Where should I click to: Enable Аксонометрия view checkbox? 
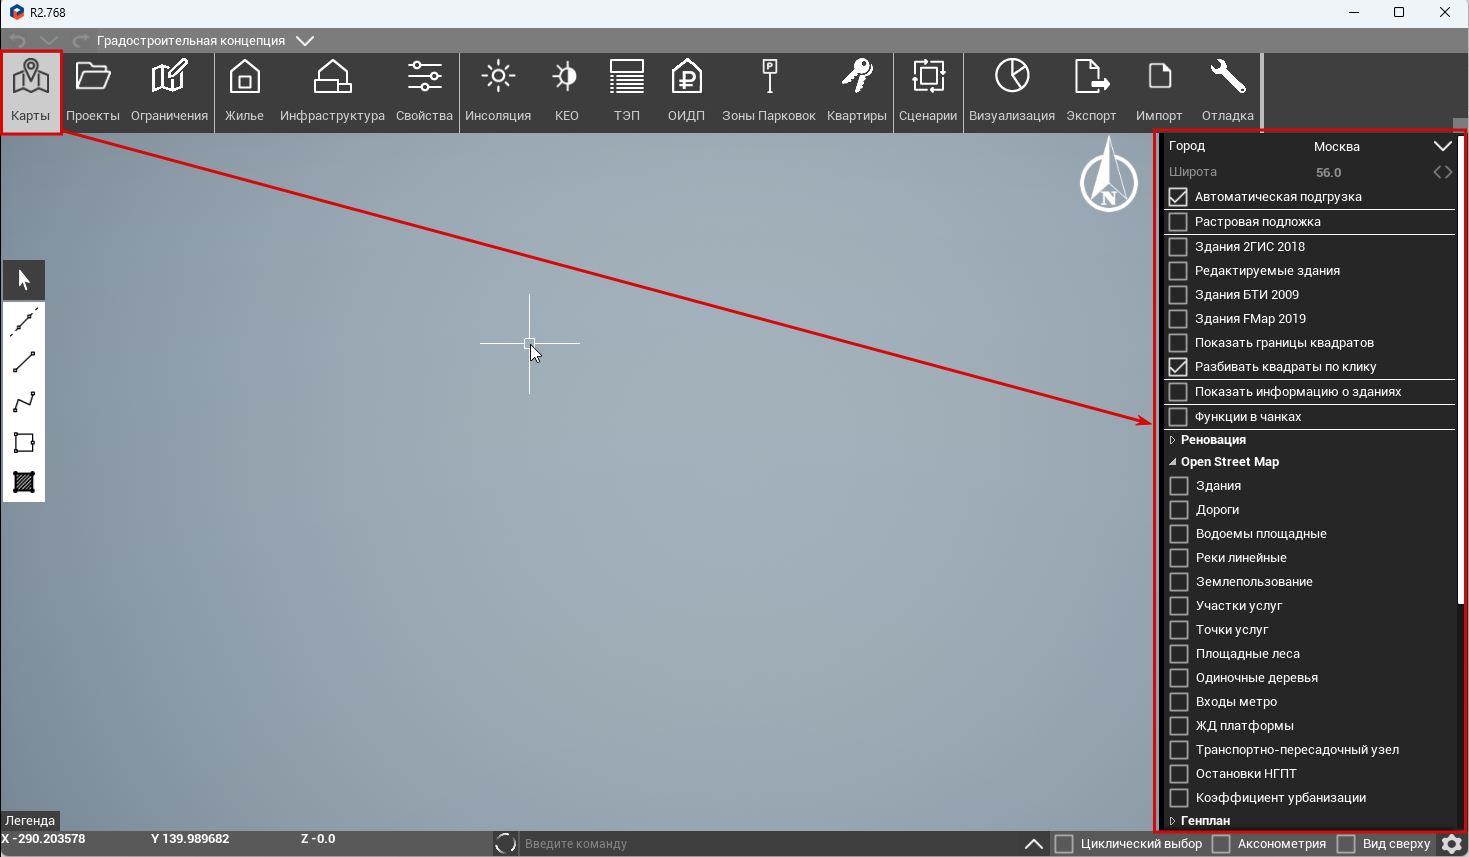pyautogui.click(x=1221, y=844)
